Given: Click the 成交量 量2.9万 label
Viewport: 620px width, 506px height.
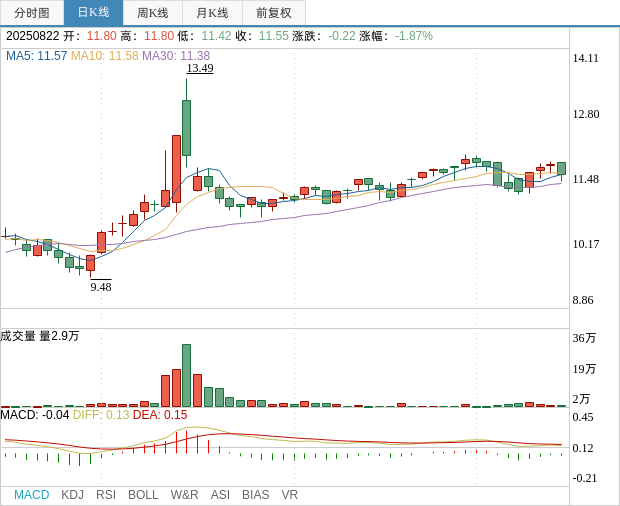Looking at the screenshot, I should [x=40, y=336].
